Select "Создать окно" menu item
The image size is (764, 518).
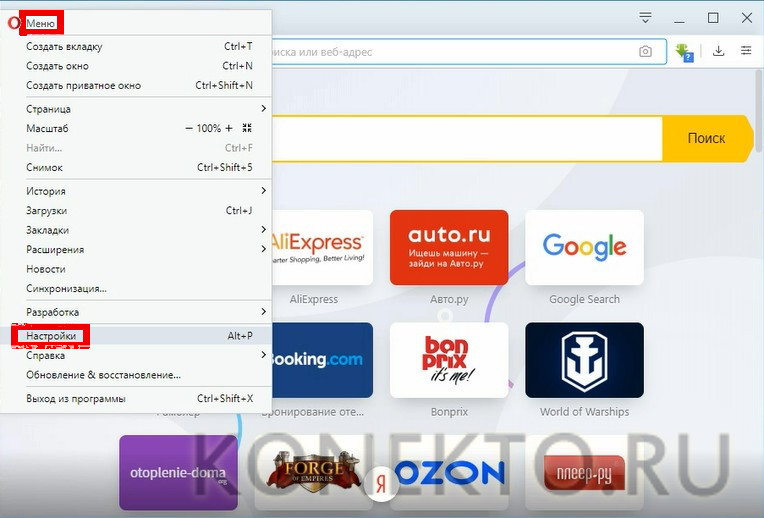tap(136, 66)
